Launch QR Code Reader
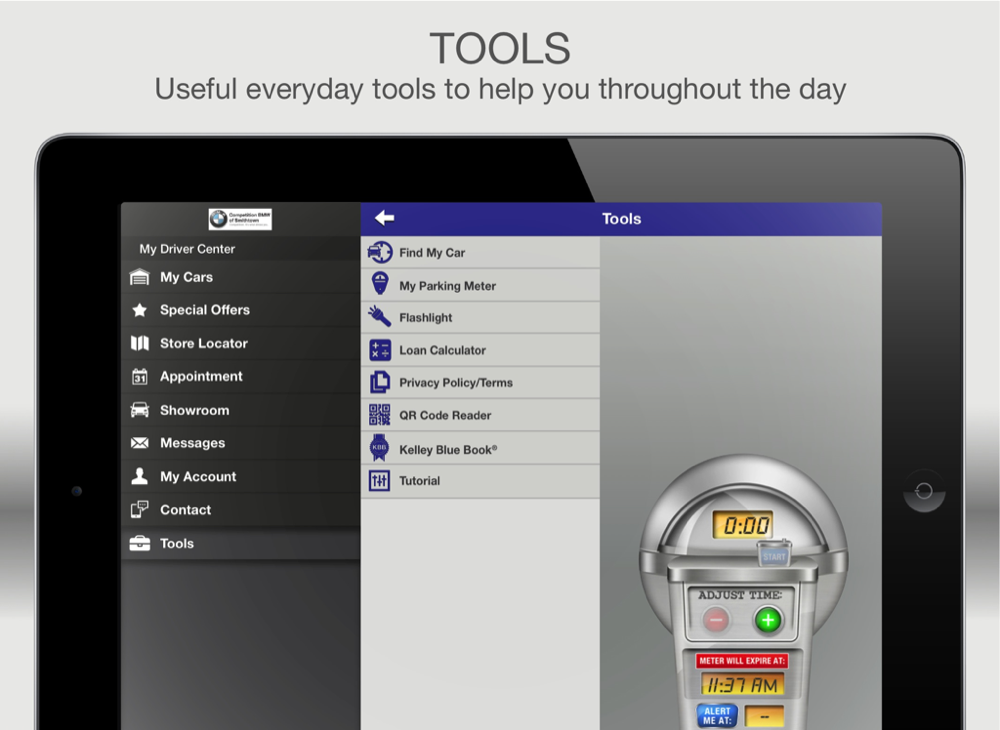 click(x=480, y=415)
